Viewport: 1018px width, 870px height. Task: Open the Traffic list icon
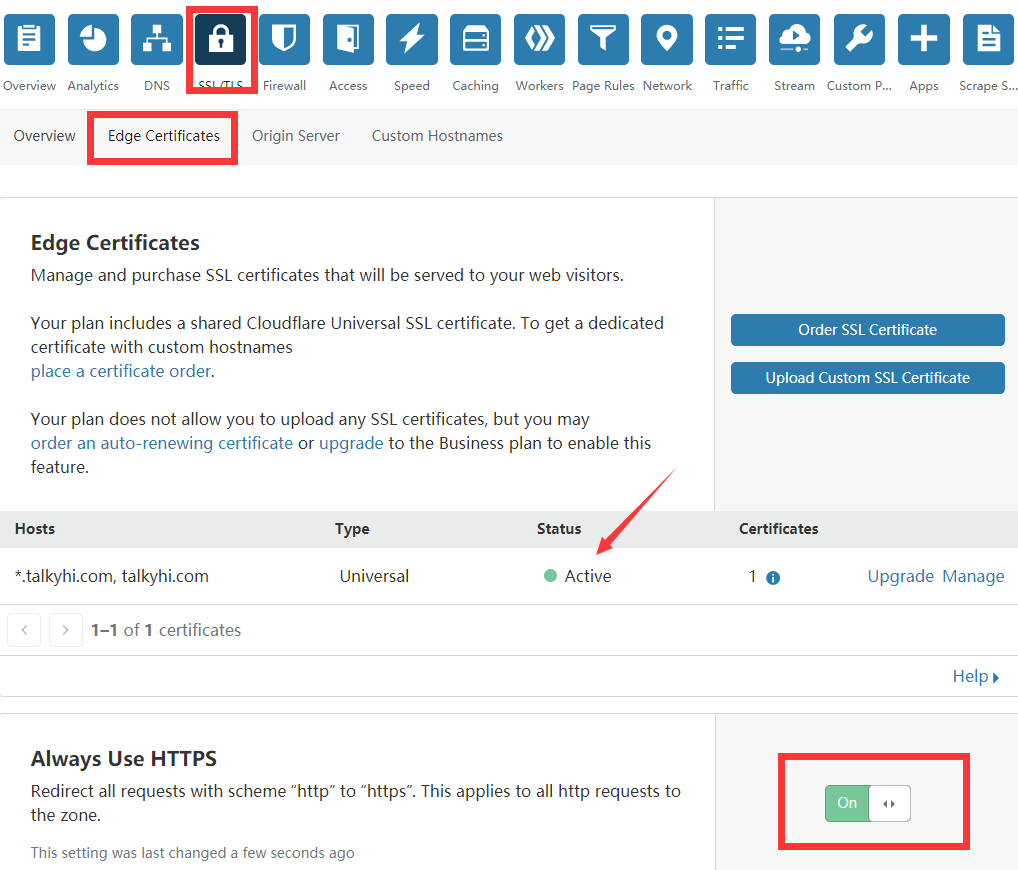[730, 39]
